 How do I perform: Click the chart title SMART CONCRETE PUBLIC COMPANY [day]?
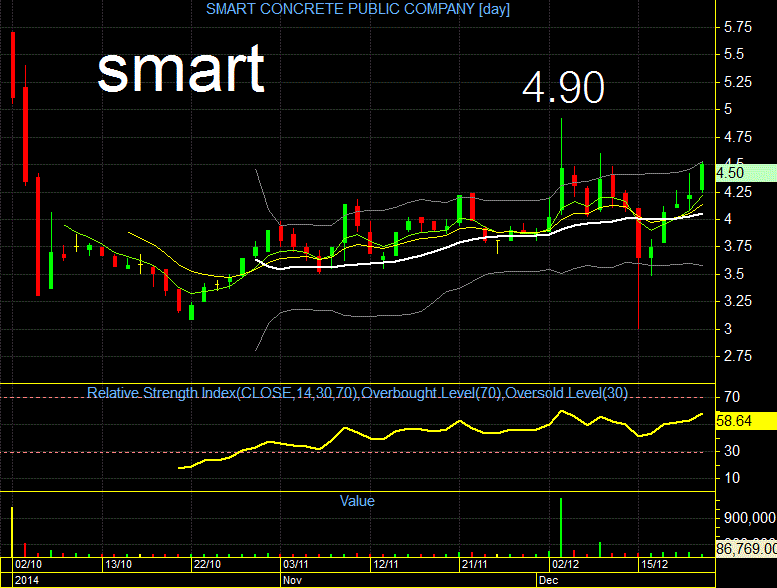[x=358, y=9]
